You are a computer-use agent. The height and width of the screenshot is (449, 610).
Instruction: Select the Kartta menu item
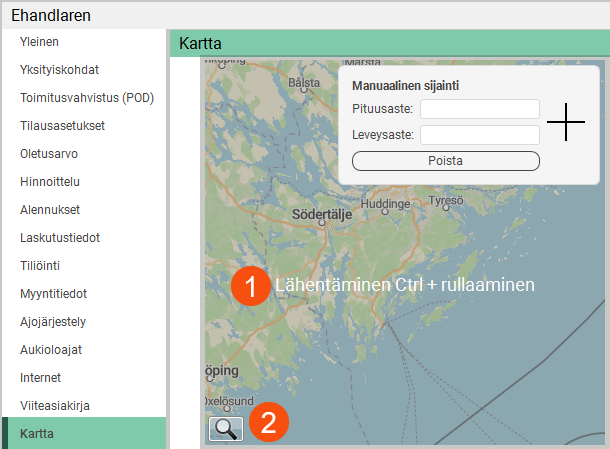tap(37, 434)
